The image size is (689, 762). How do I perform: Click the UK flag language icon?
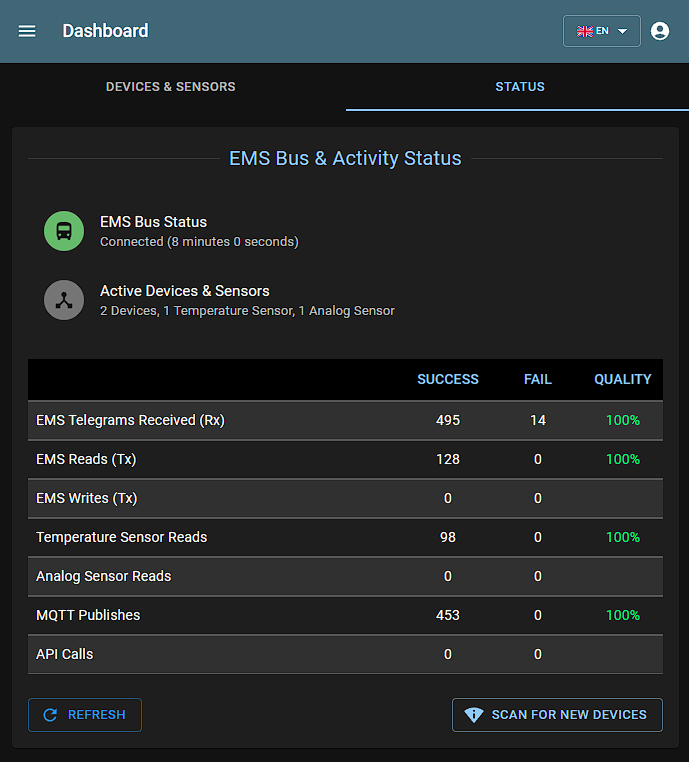click(585, 31)
